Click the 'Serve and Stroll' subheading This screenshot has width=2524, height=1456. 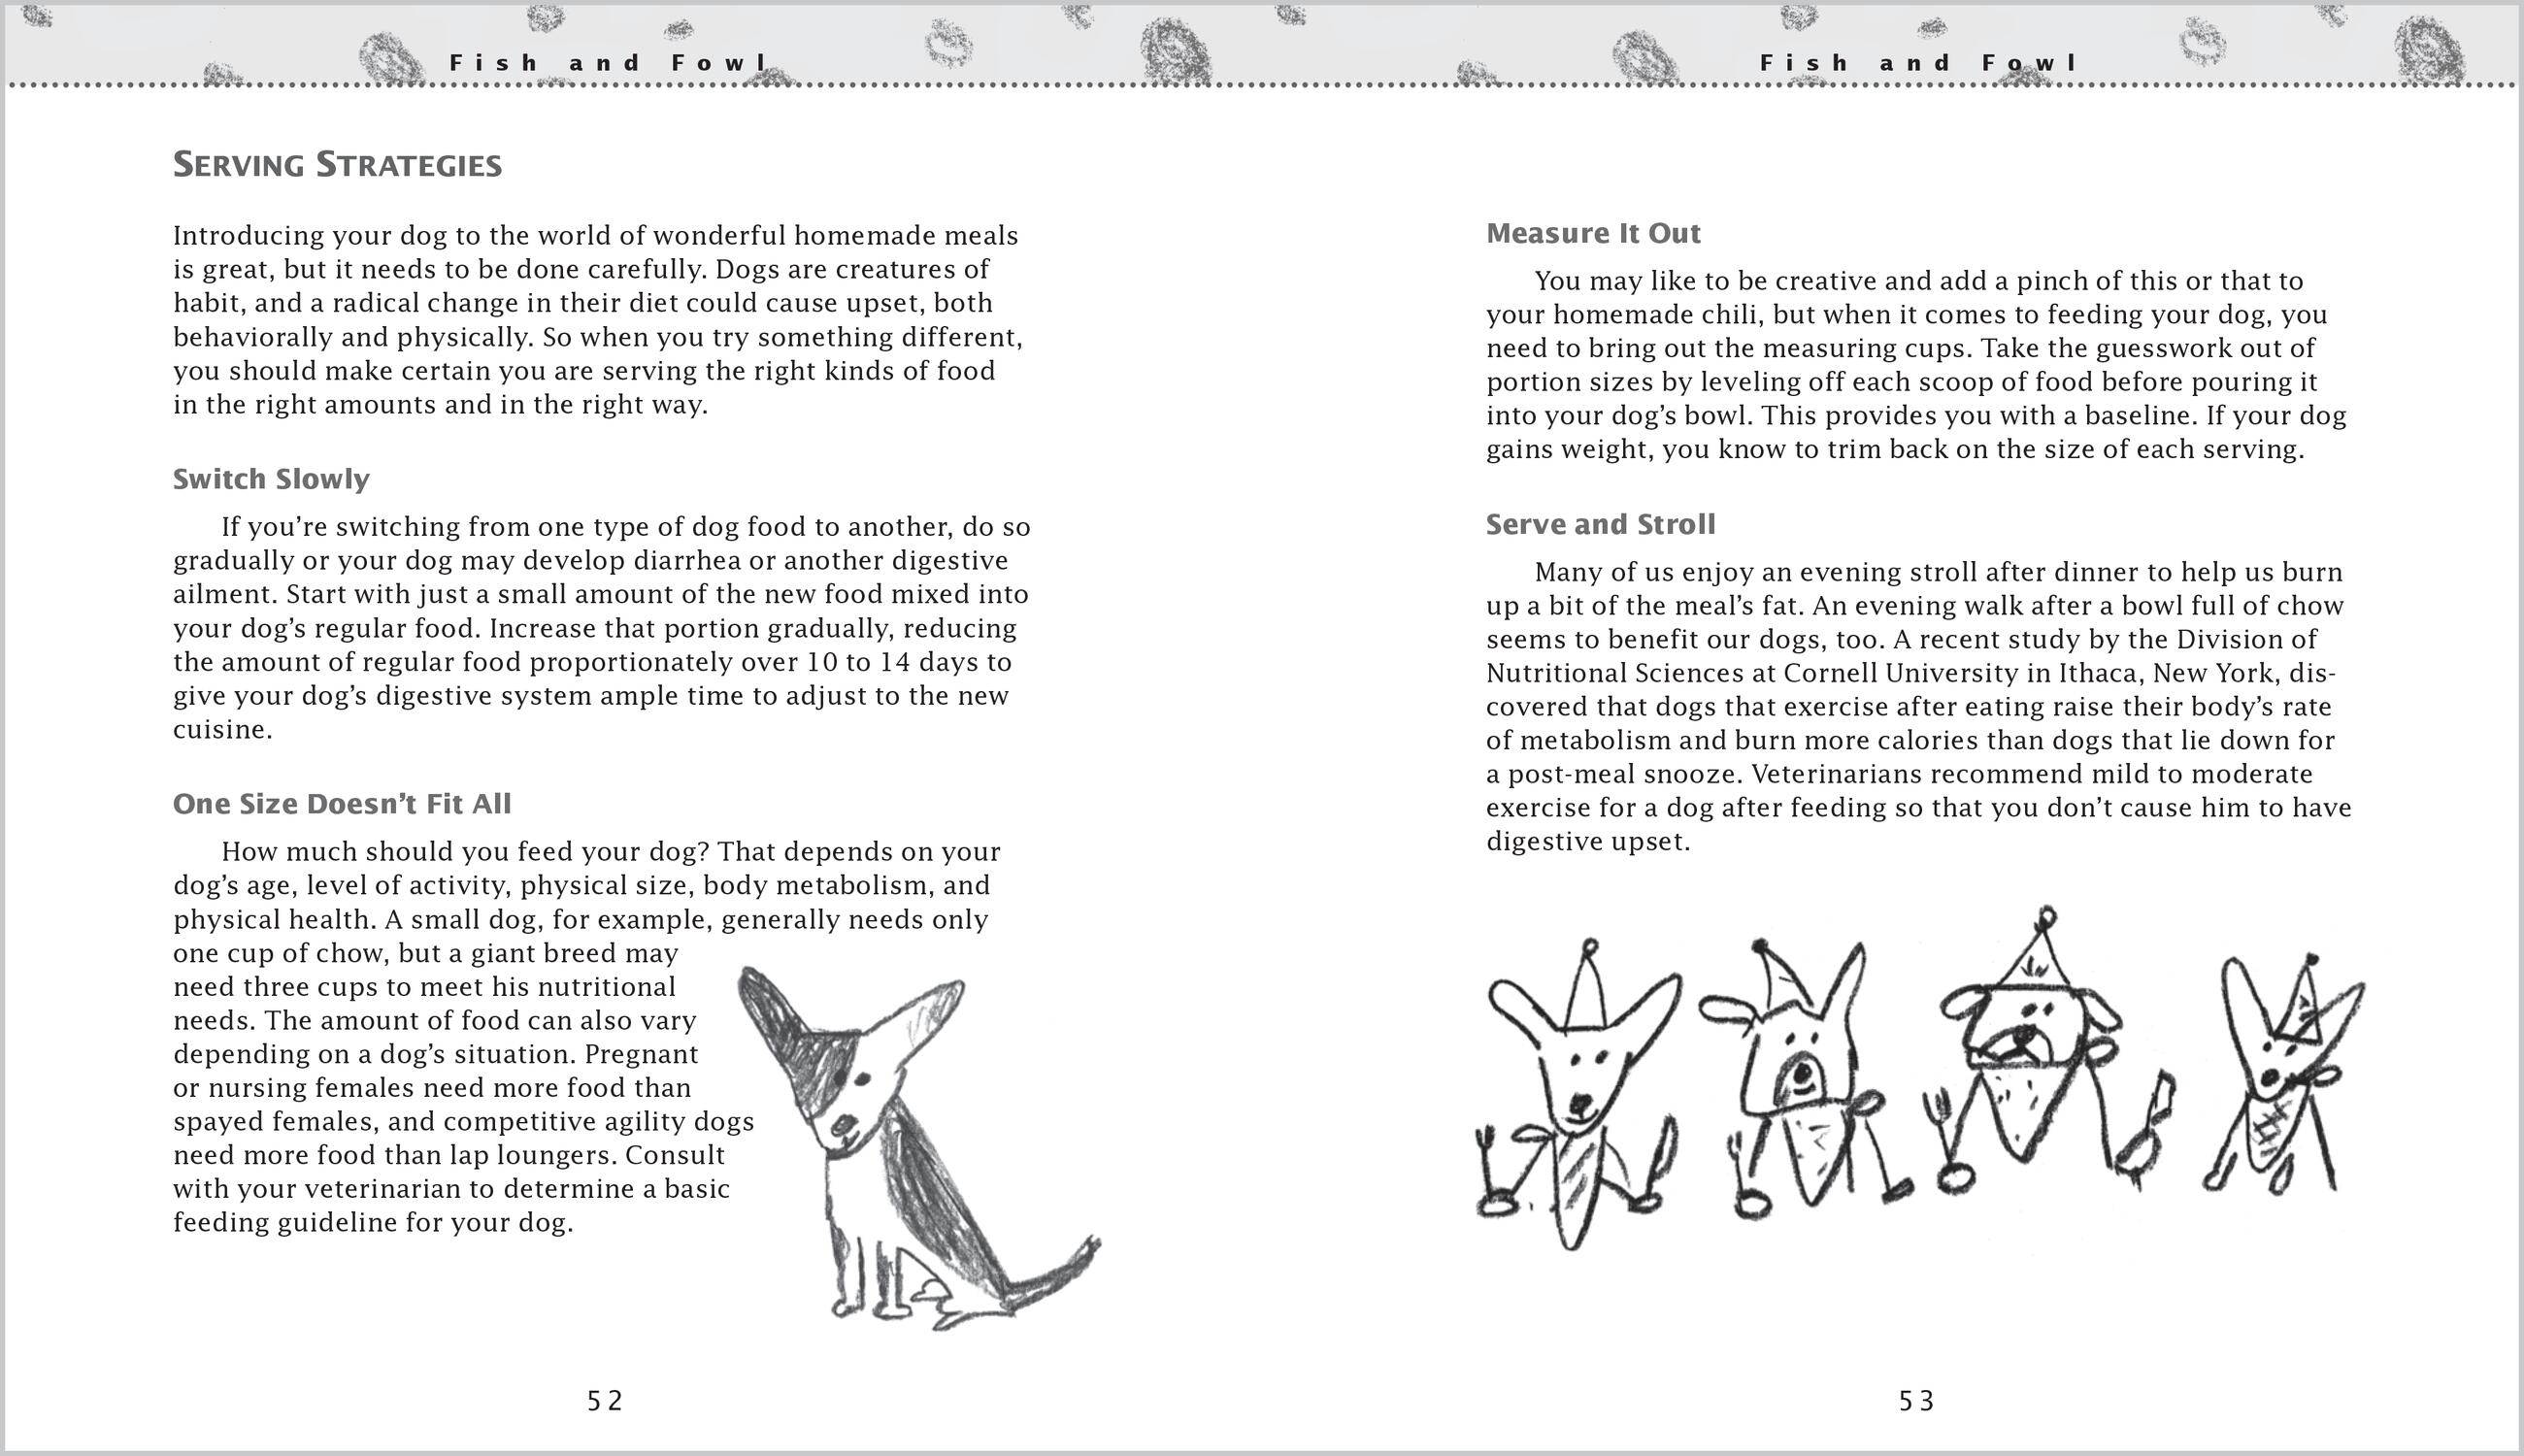pos(1600,524)
